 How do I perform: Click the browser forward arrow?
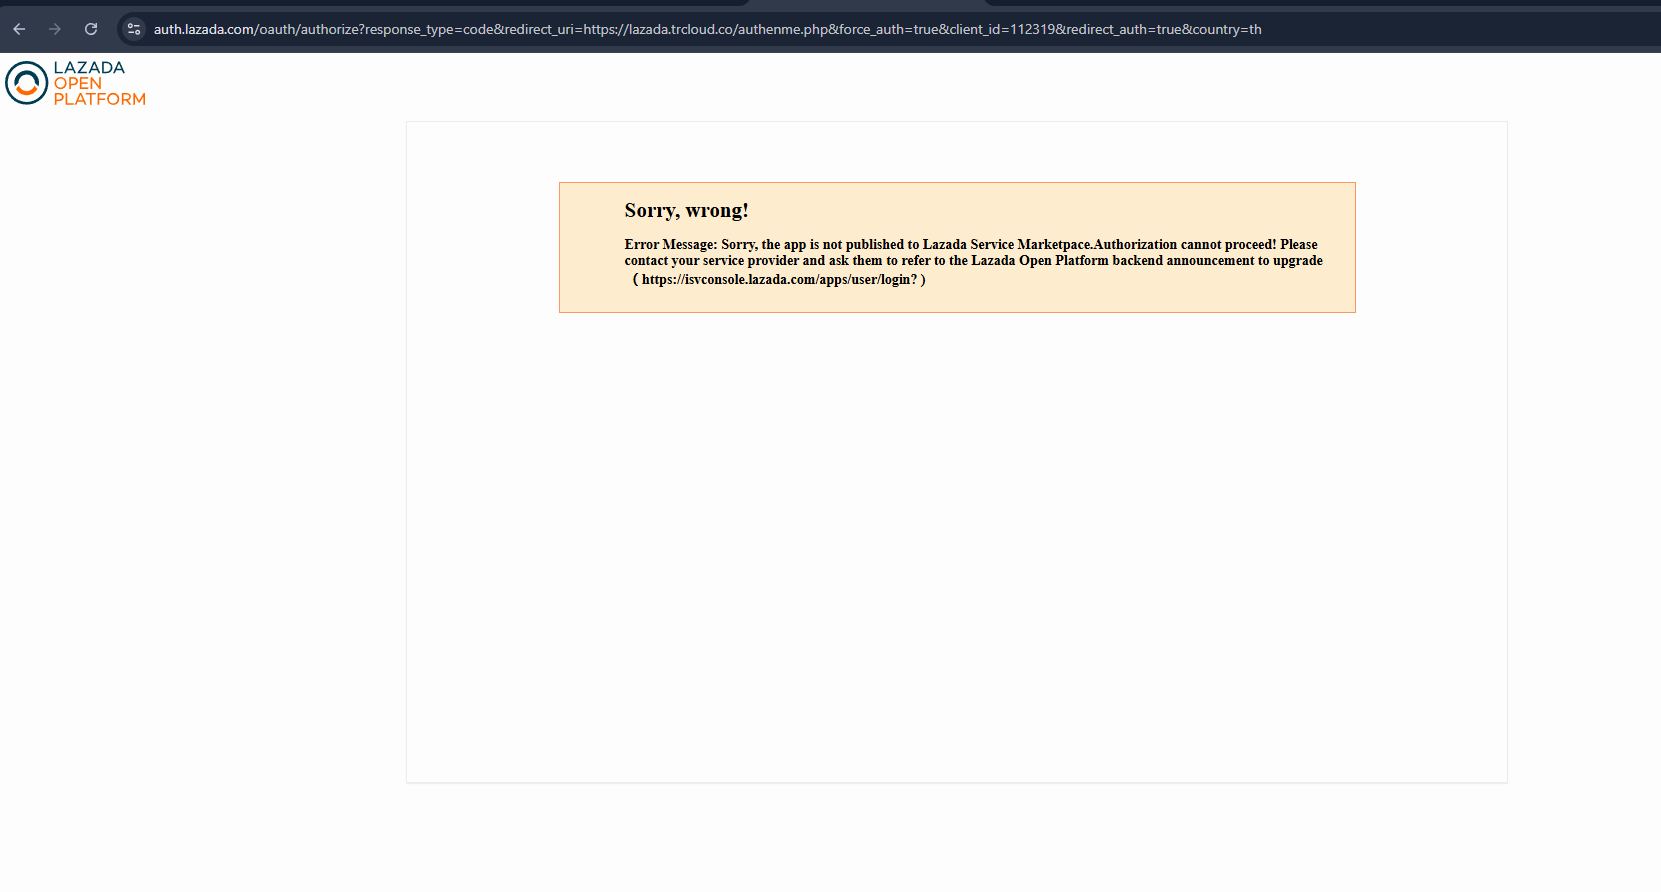click(x=55, y=29)
